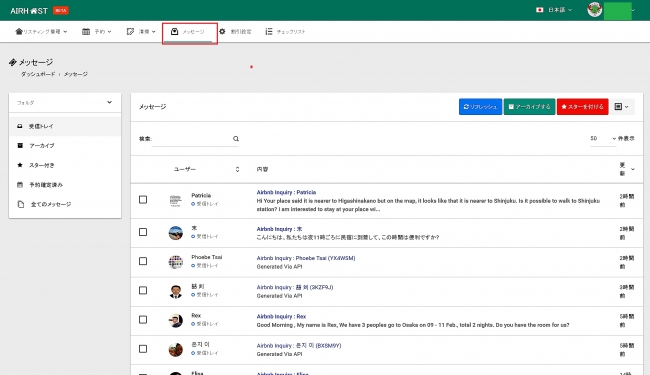Open the starred folder (スター付き)
Screen dimensions: 650x375
[65, 165]
